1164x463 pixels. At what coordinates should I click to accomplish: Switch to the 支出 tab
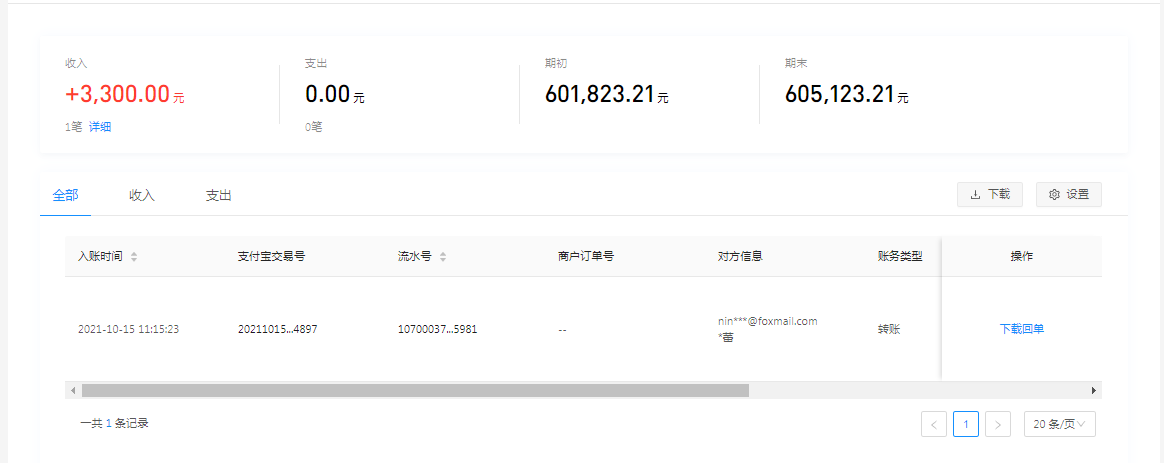coord(219,196)
